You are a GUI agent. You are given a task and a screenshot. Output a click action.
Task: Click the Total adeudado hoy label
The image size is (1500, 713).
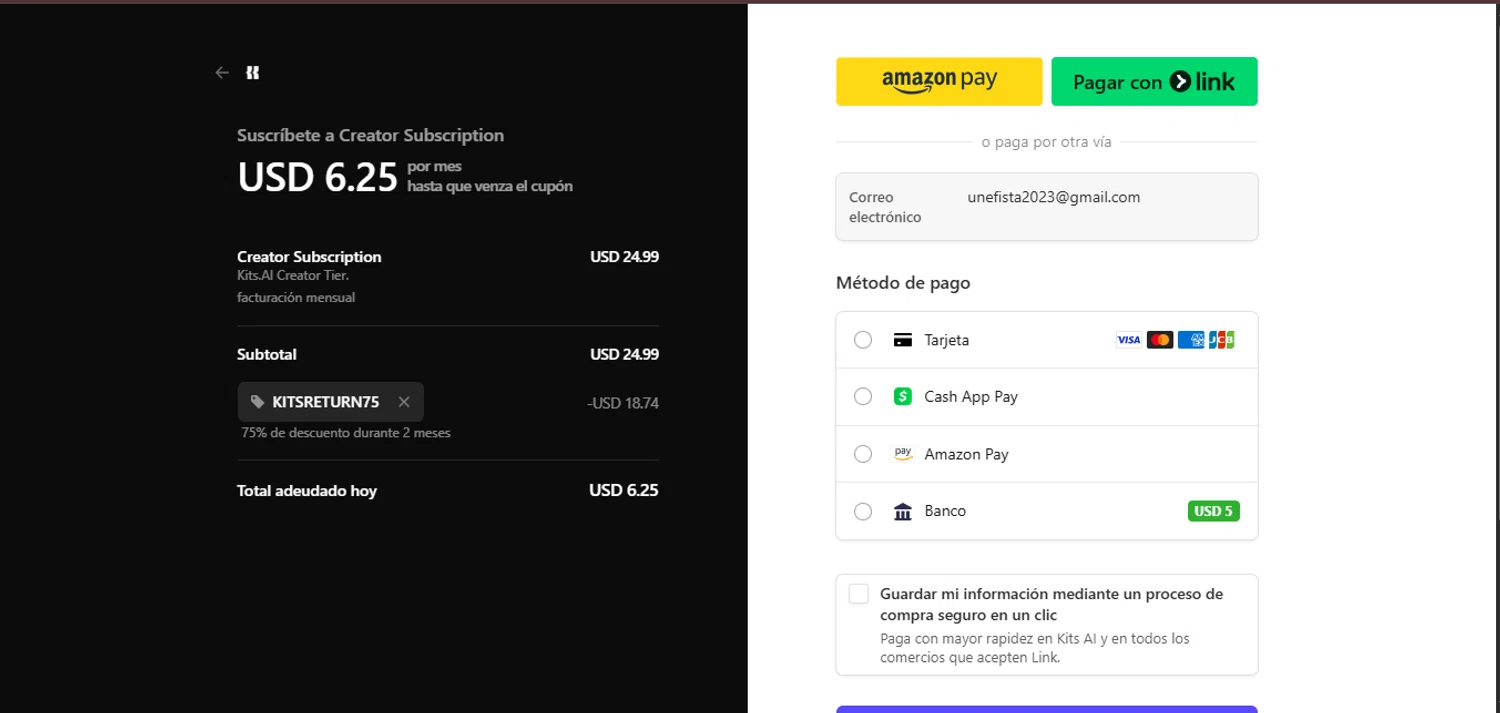coord(307,491)
